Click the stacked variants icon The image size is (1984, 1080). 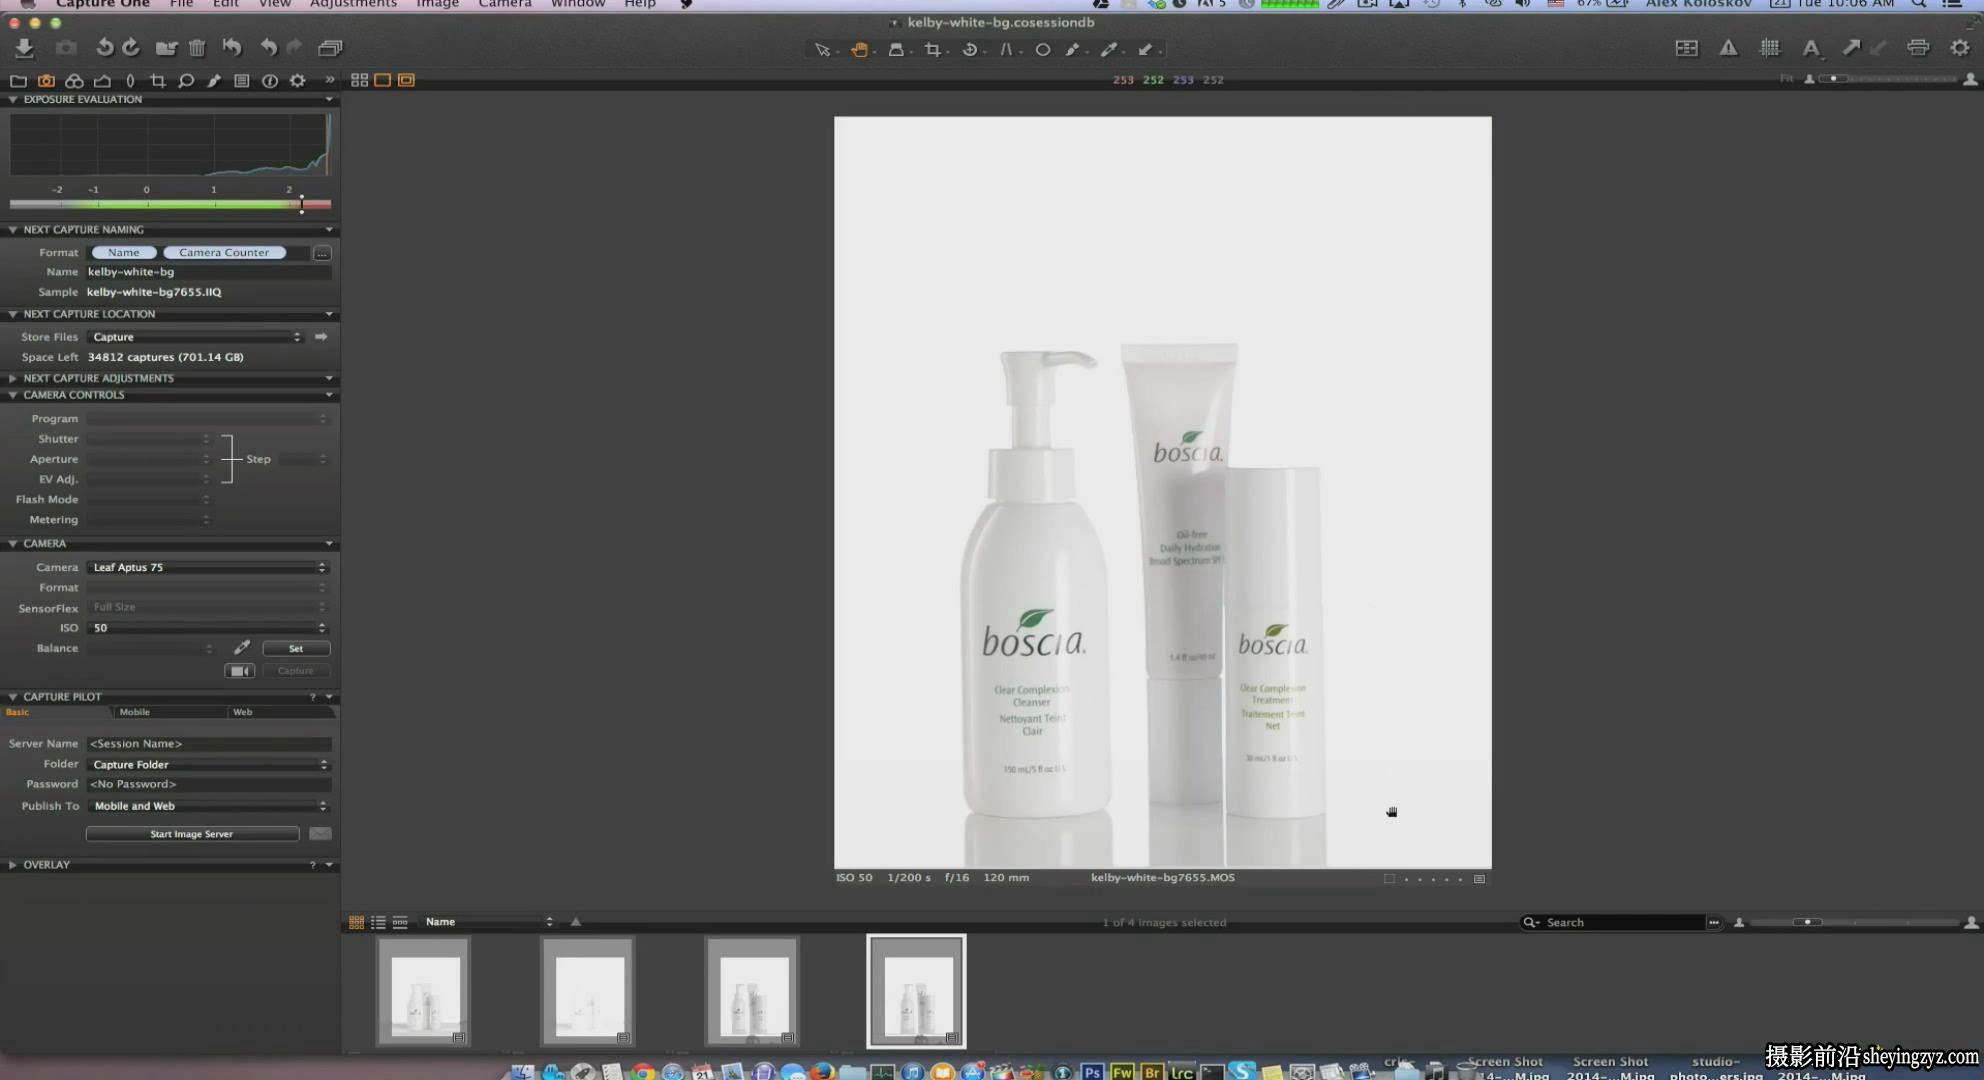click(x=330, y=48)
